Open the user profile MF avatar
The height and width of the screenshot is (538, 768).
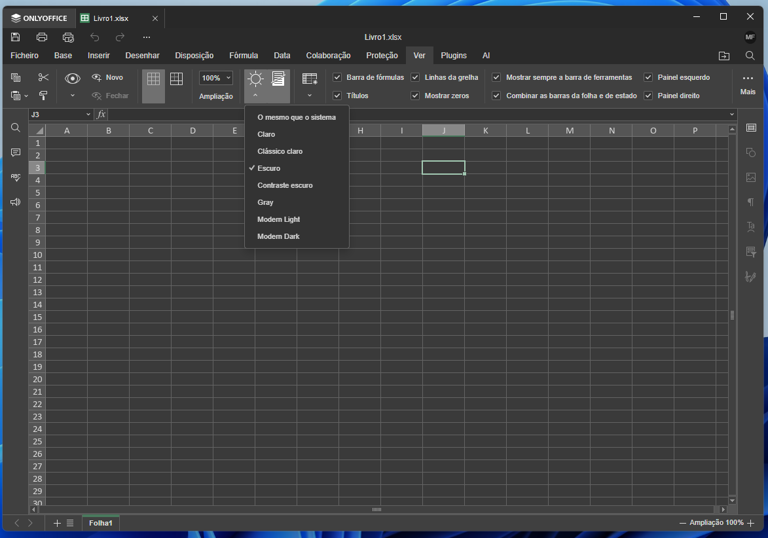pos(750,37)
